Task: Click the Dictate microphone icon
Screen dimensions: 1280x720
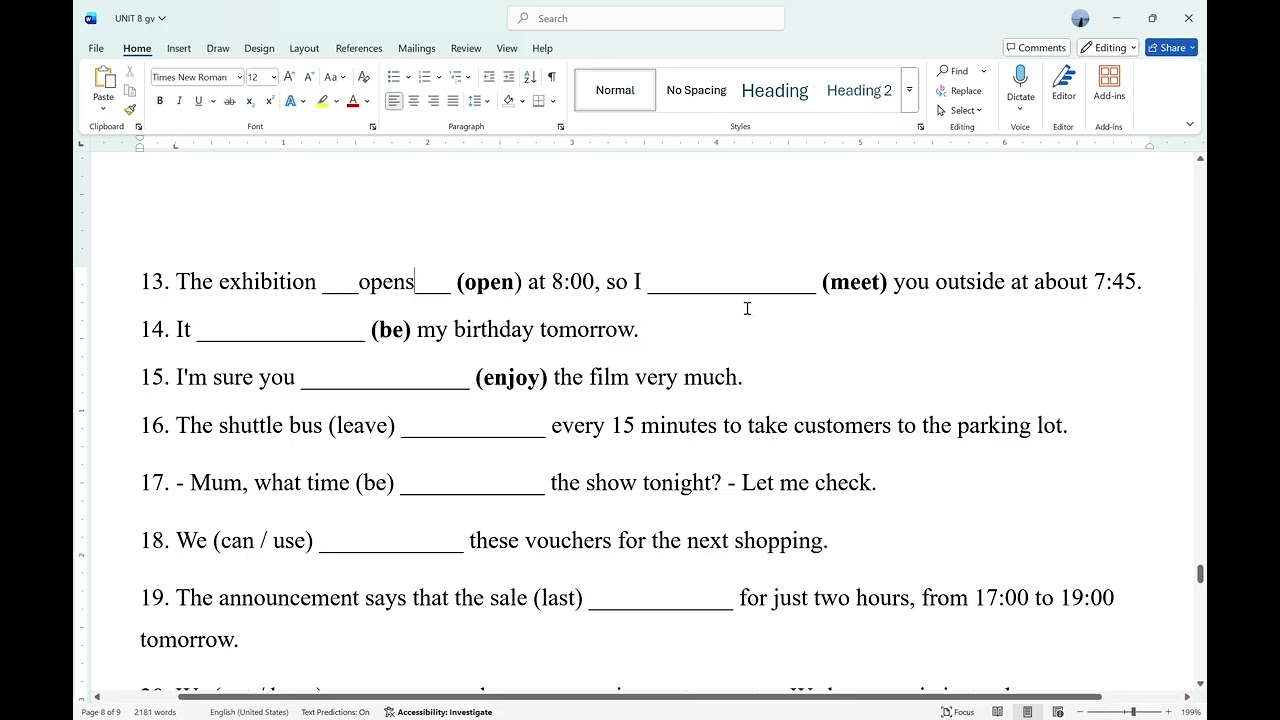Action: click(x=1020, y=78)
